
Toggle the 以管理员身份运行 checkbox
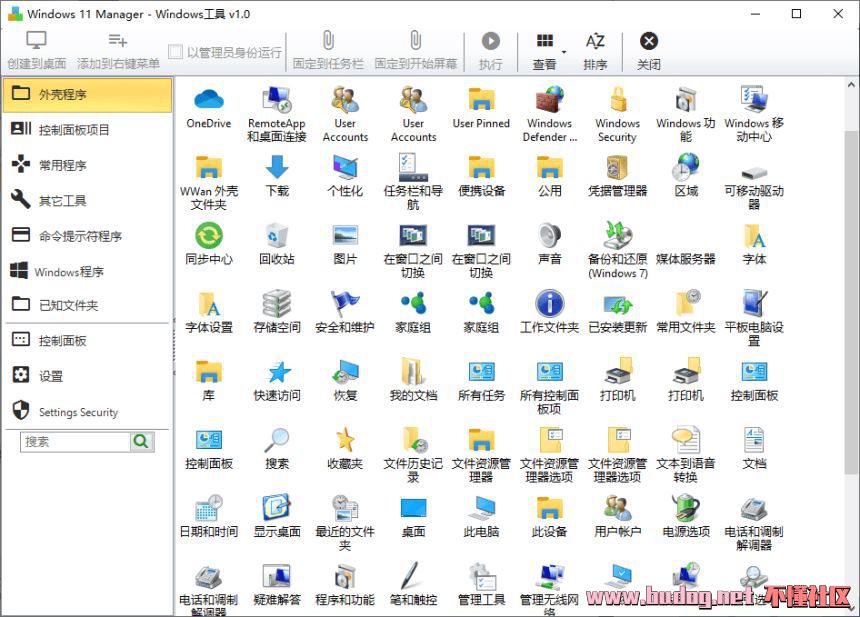pos(176,52)
